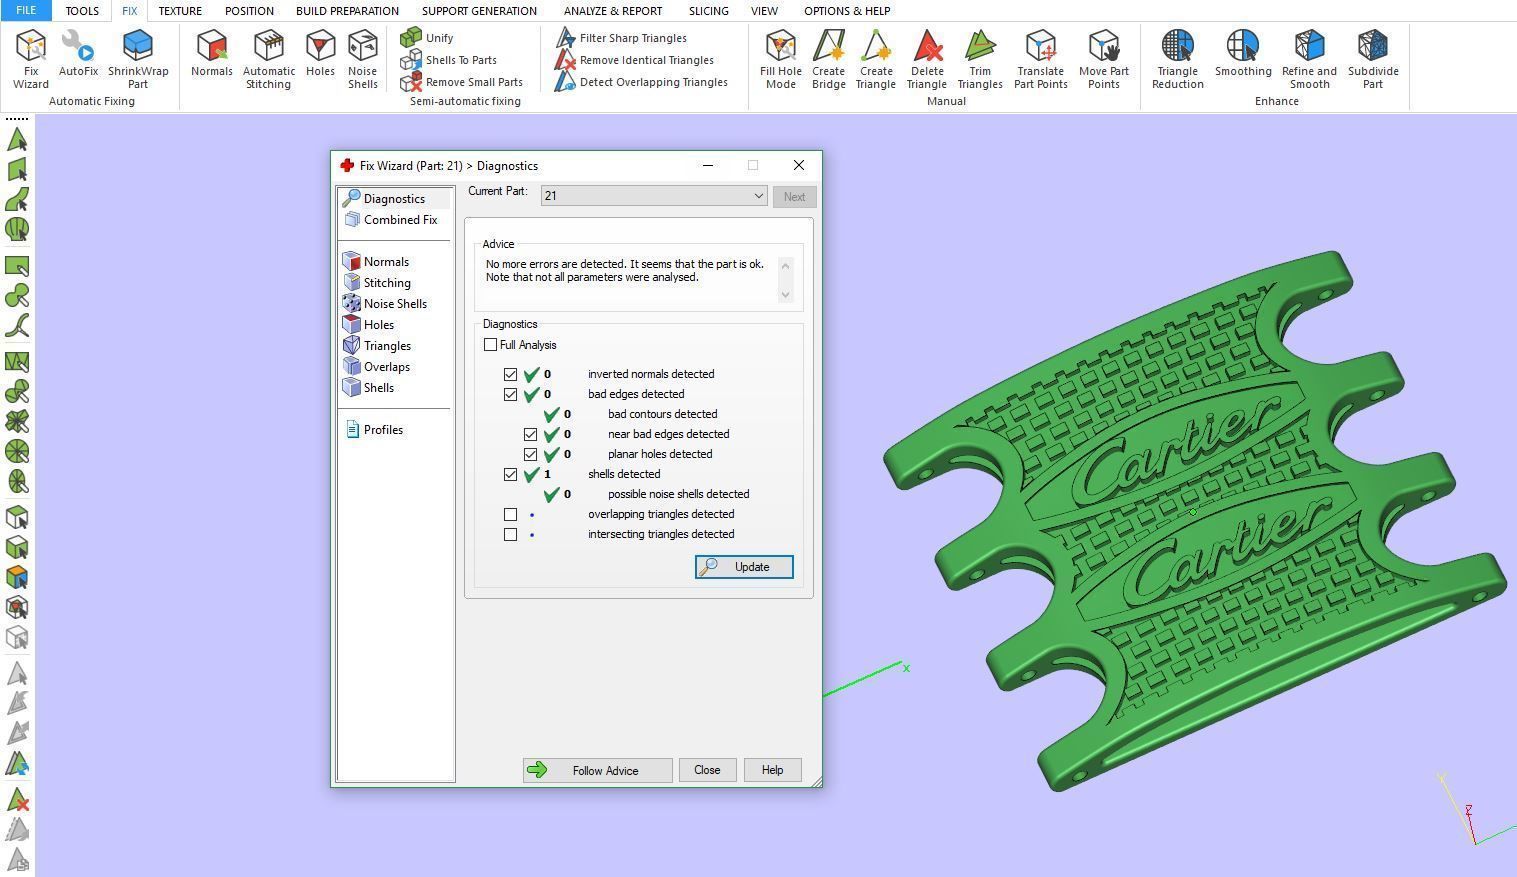Click Follow Advice button
The image size is (1517, 877).
click(597, 770)
